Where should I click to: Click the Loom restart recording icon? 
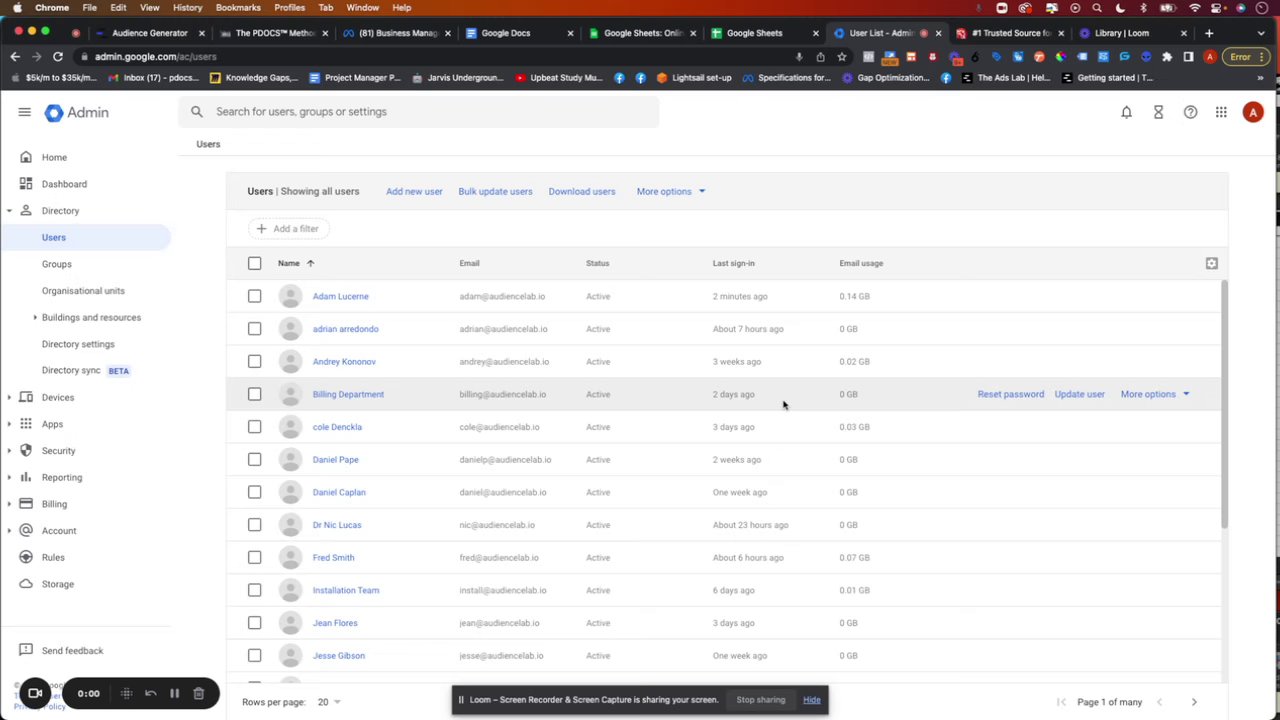coord(150,693)
